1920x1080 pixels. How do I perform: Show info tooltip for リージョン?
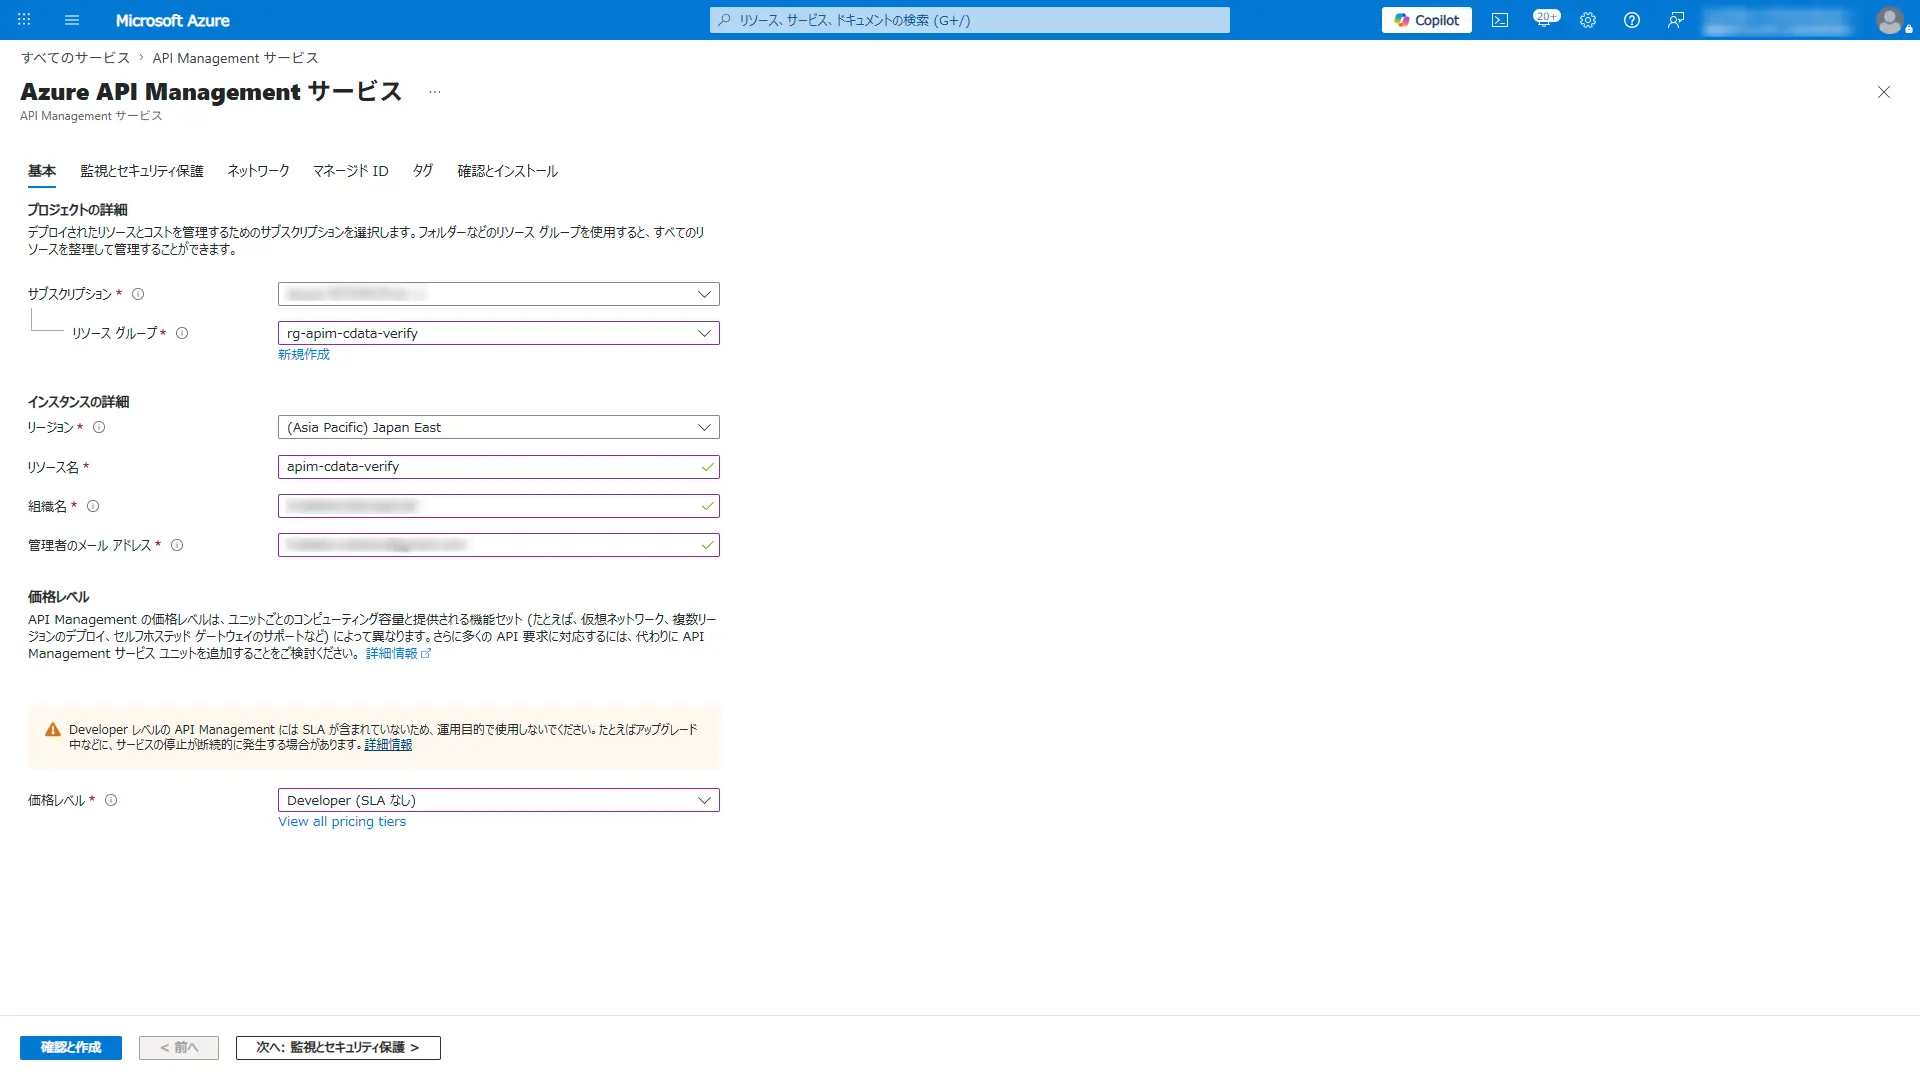pyautogui.click(x=99, y=427)
